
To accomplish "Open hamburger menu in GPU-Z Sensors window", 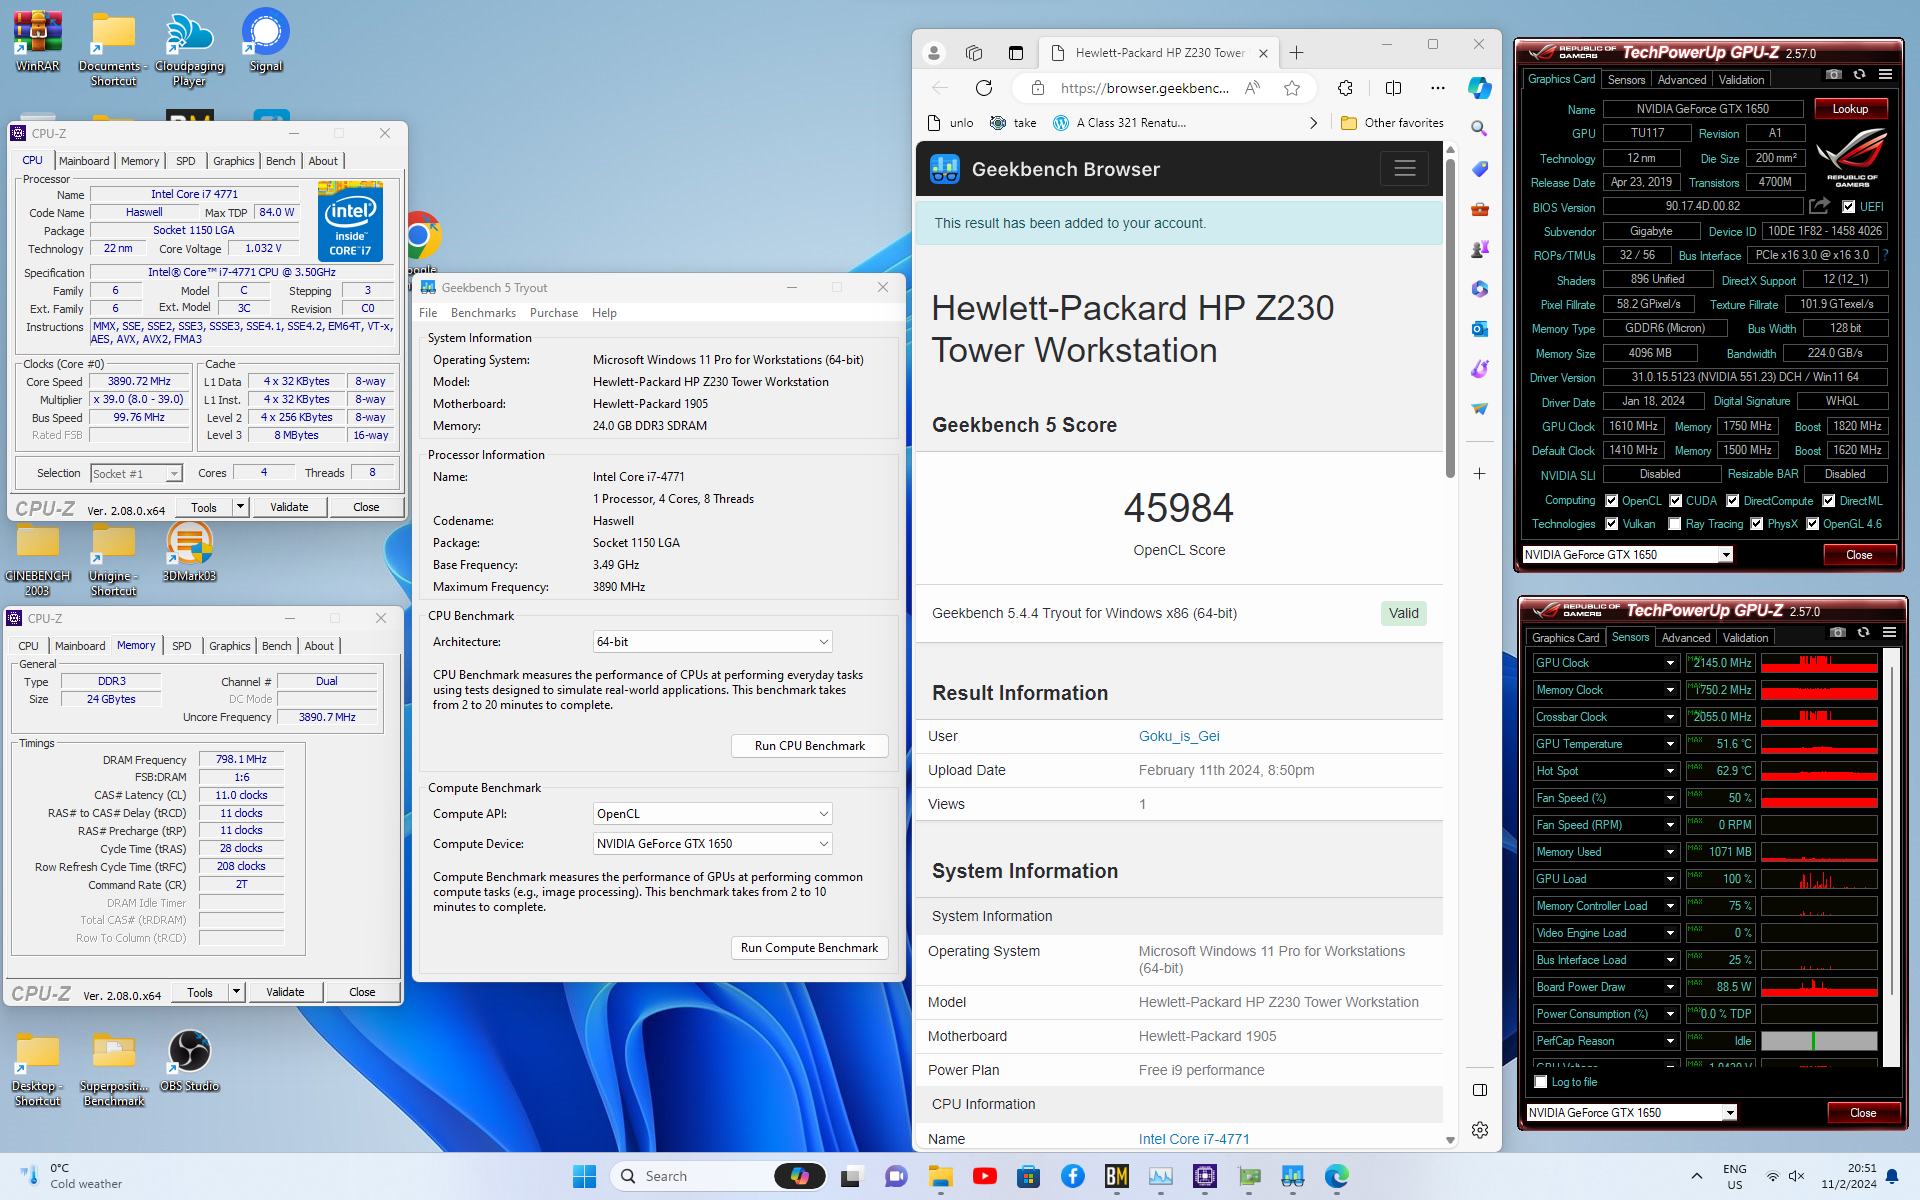I will (1889, 633).
